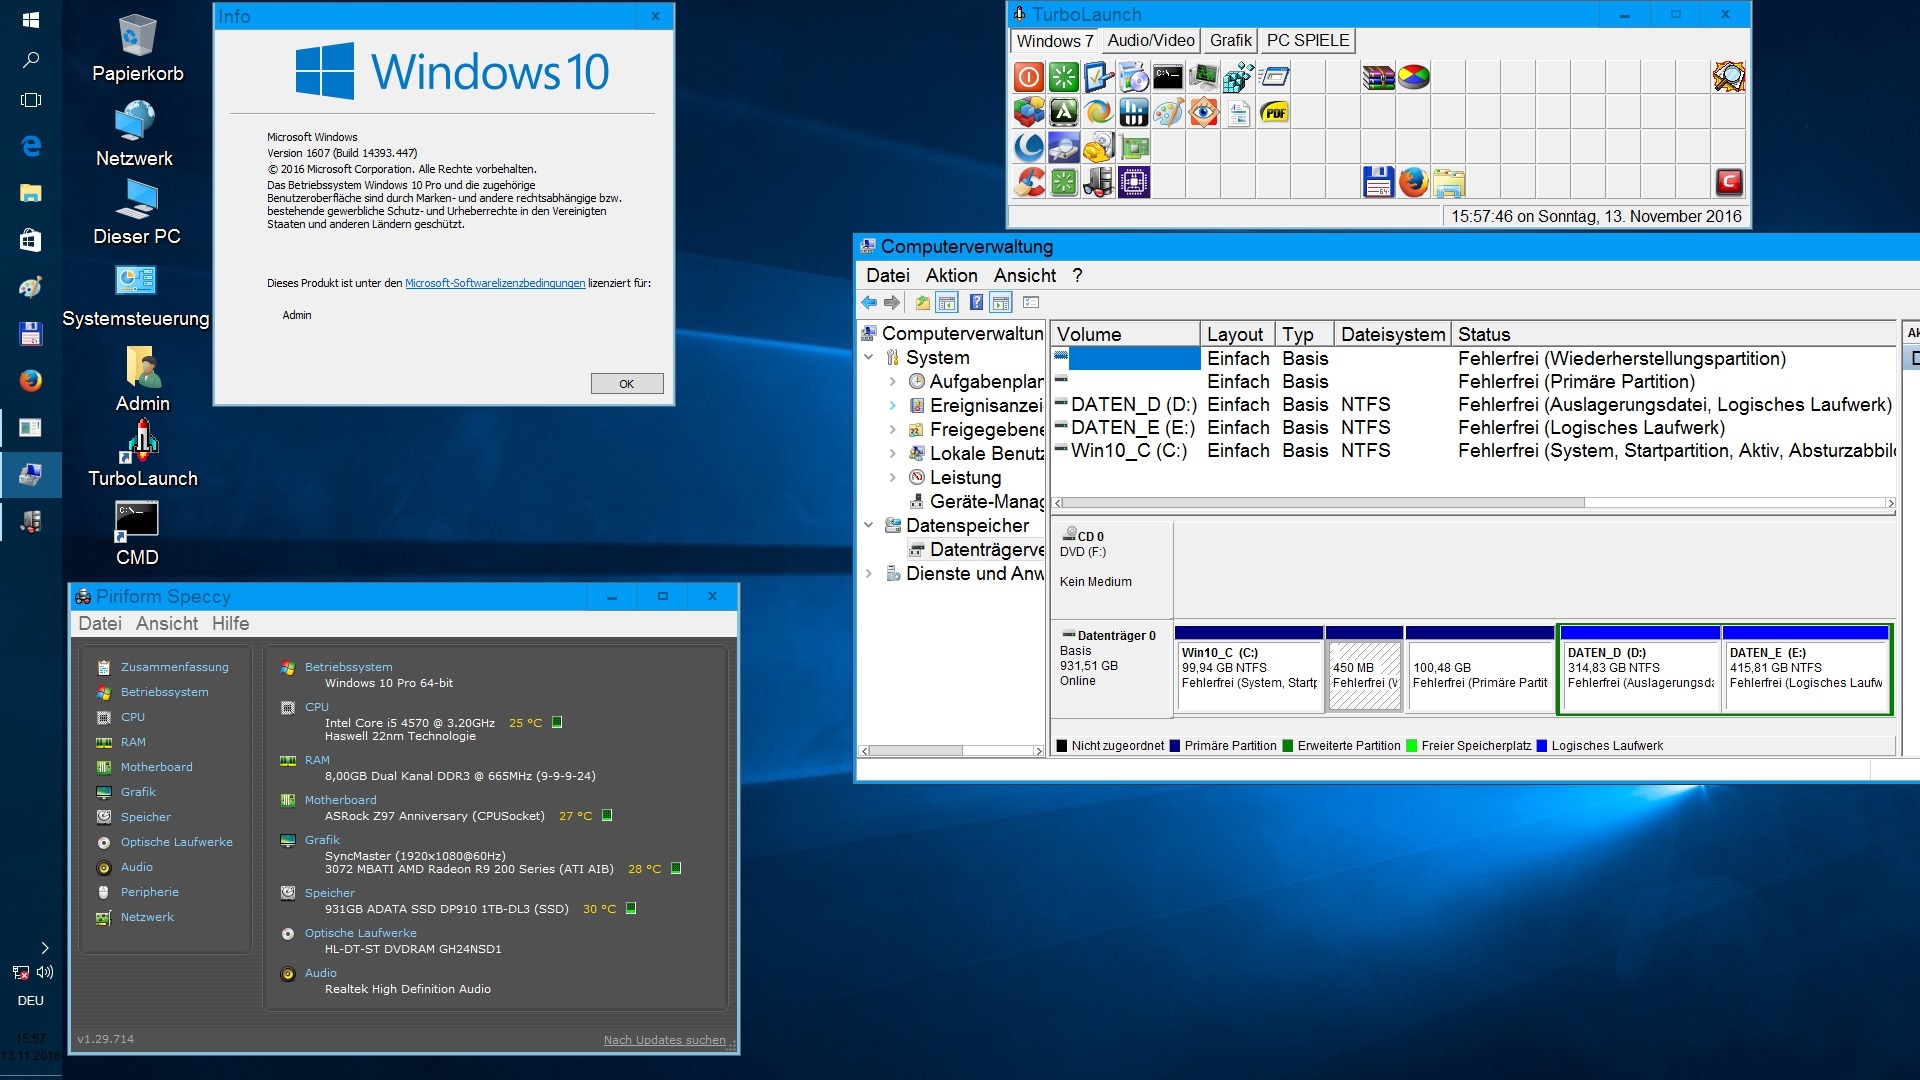Screen dimensions: 1920x1080
Task: Click Nach Updates suchen link
Action: [664, 1040]
